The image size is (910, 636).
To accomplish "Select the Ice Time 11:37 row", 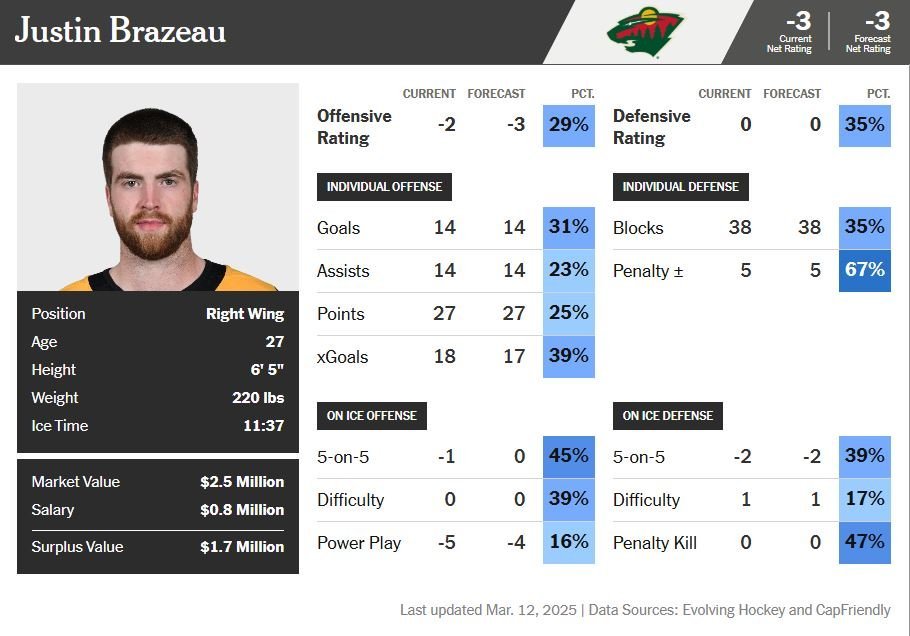I will (x=158, y=426).
